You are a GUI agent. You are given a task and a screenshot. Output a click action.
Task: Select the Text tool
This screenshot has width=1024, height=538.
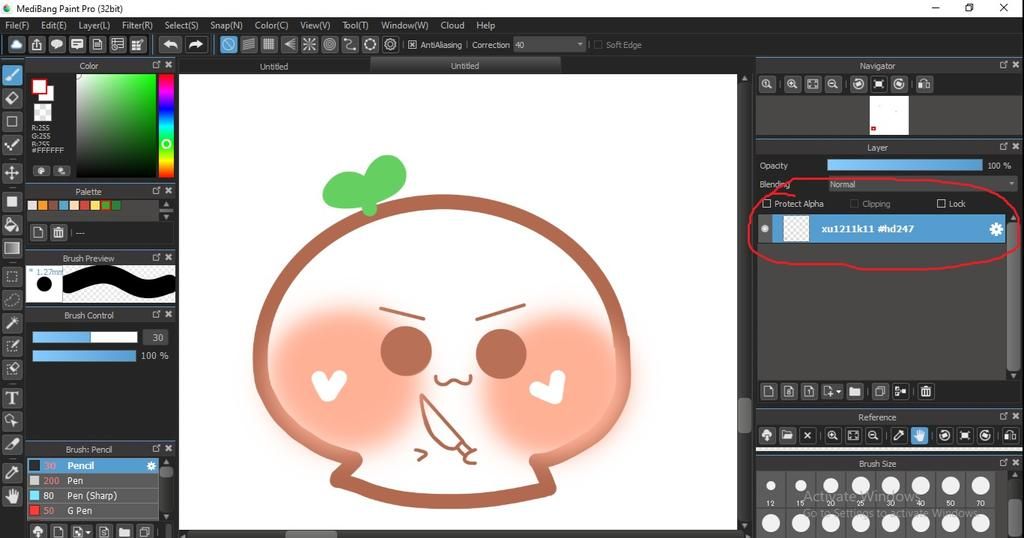coord(12,398)
